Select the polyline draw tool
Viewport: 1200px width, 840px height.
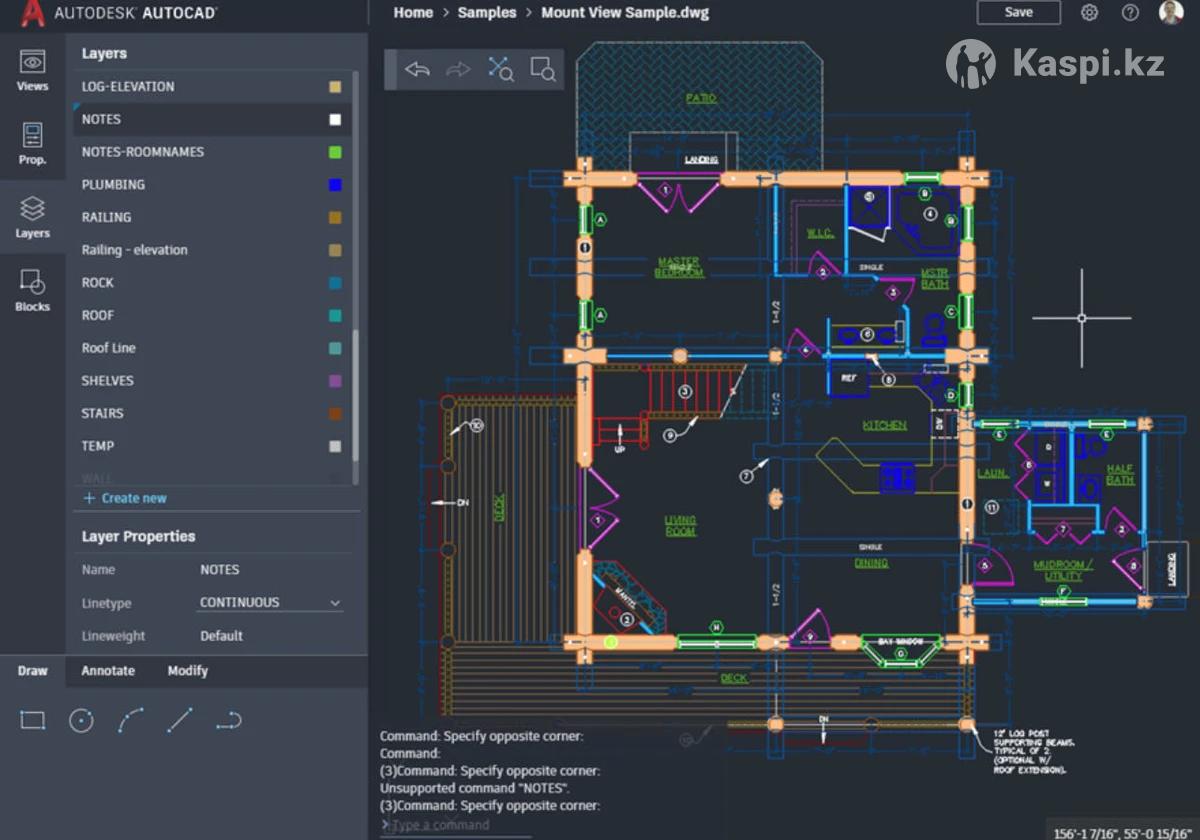pyautogui.click(x=229, y=720)
